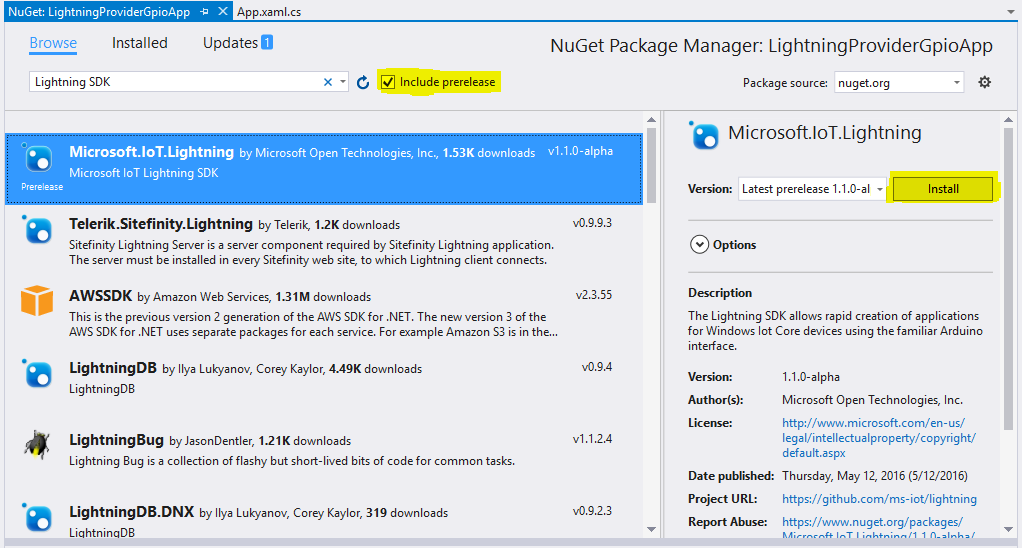Click the Description heading in details

click(x=720, y=293)
